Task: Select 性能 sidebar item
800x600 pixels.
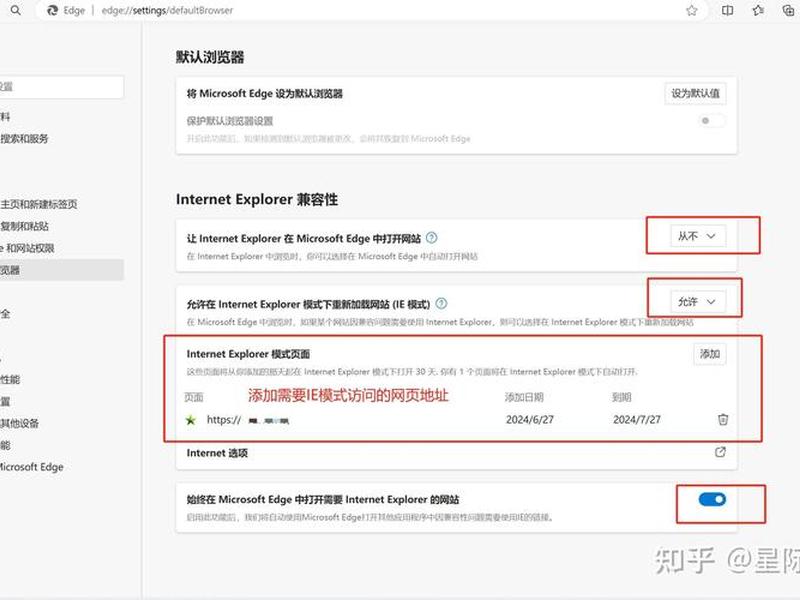Action: coord(10,380)
